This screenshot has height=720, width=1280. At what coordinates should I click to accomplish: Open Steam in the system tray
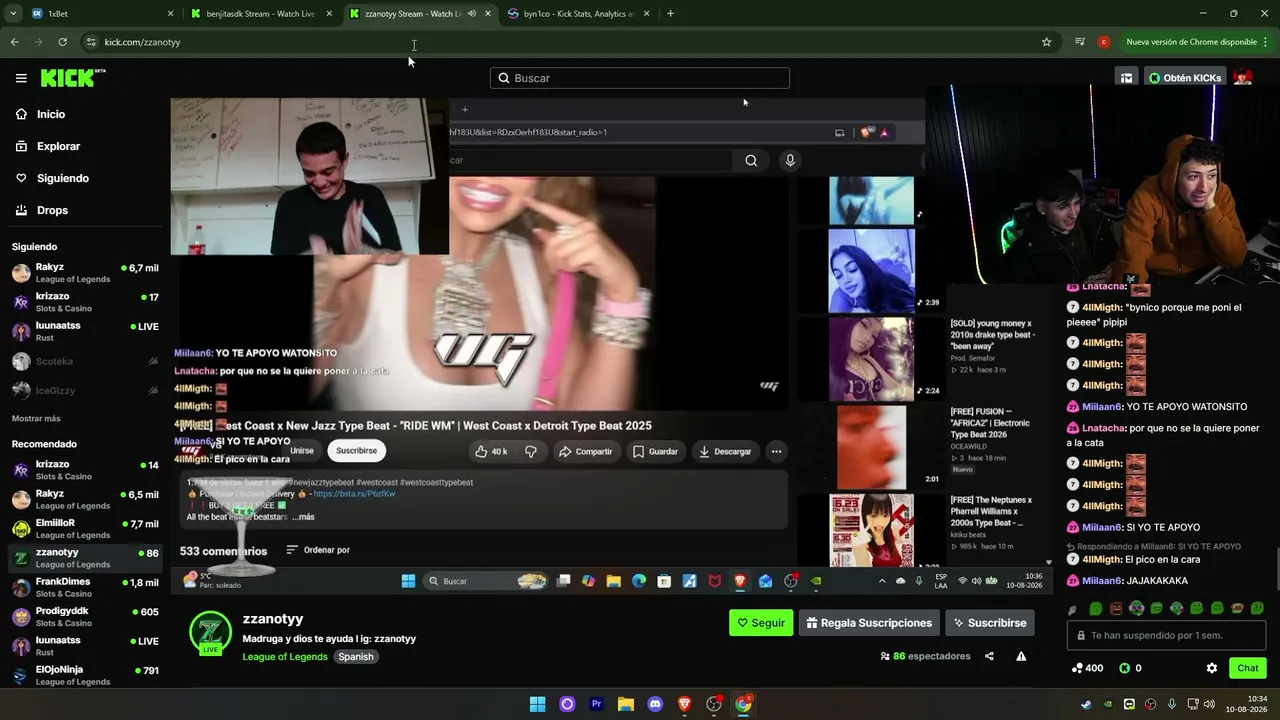pyautogui.click(x=1086, y=704)
